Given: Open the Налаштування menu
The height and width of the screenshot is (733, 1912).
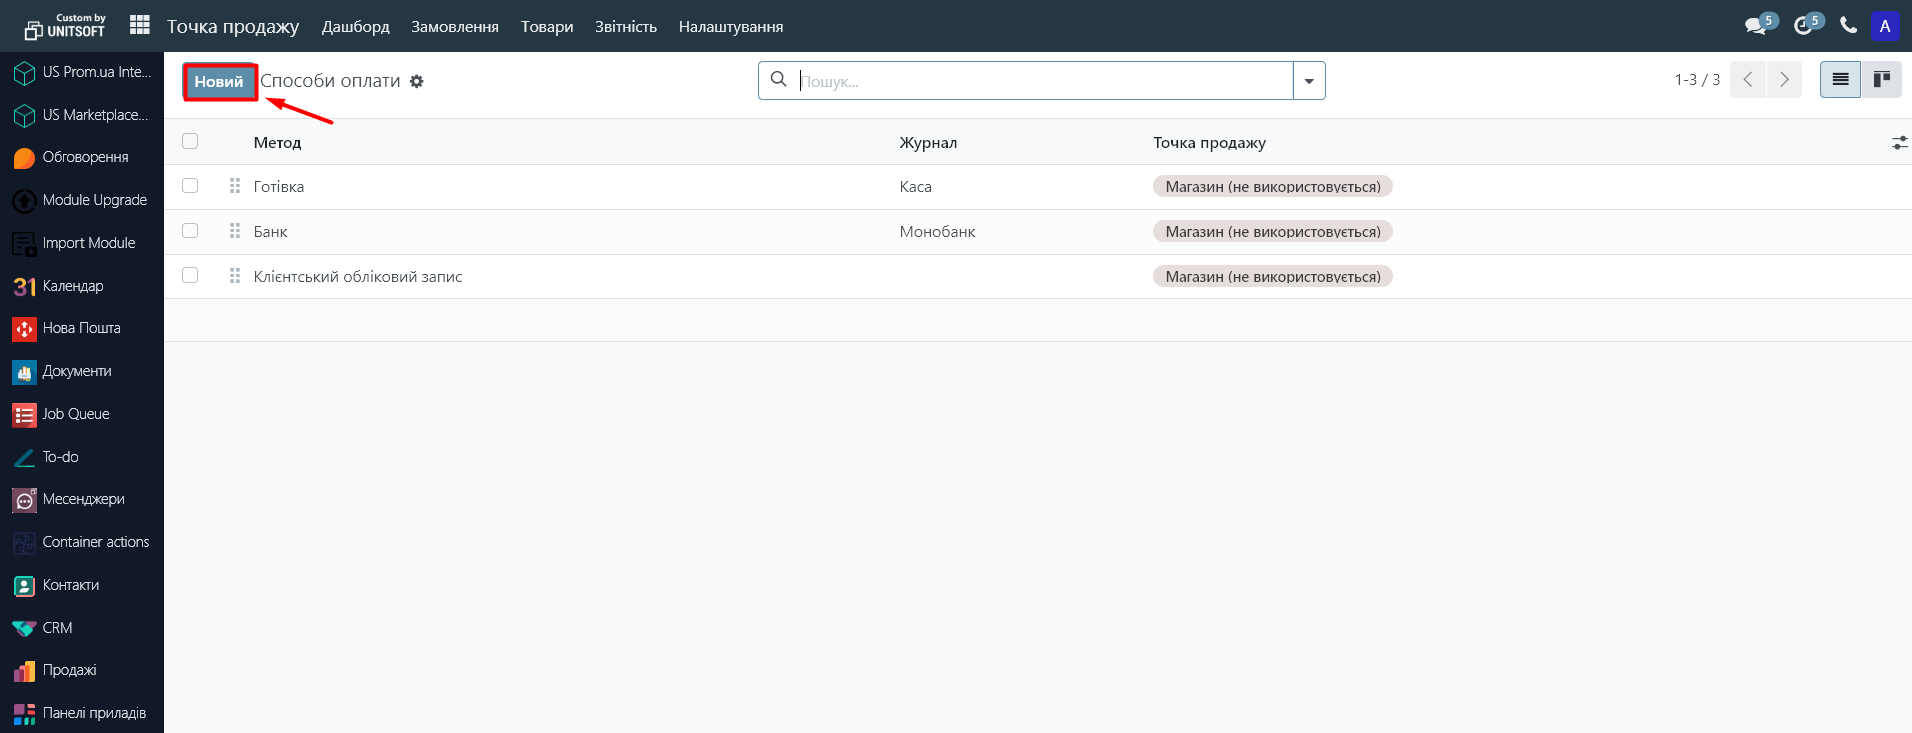Looking at the screenshot, I should pos(730,27).
